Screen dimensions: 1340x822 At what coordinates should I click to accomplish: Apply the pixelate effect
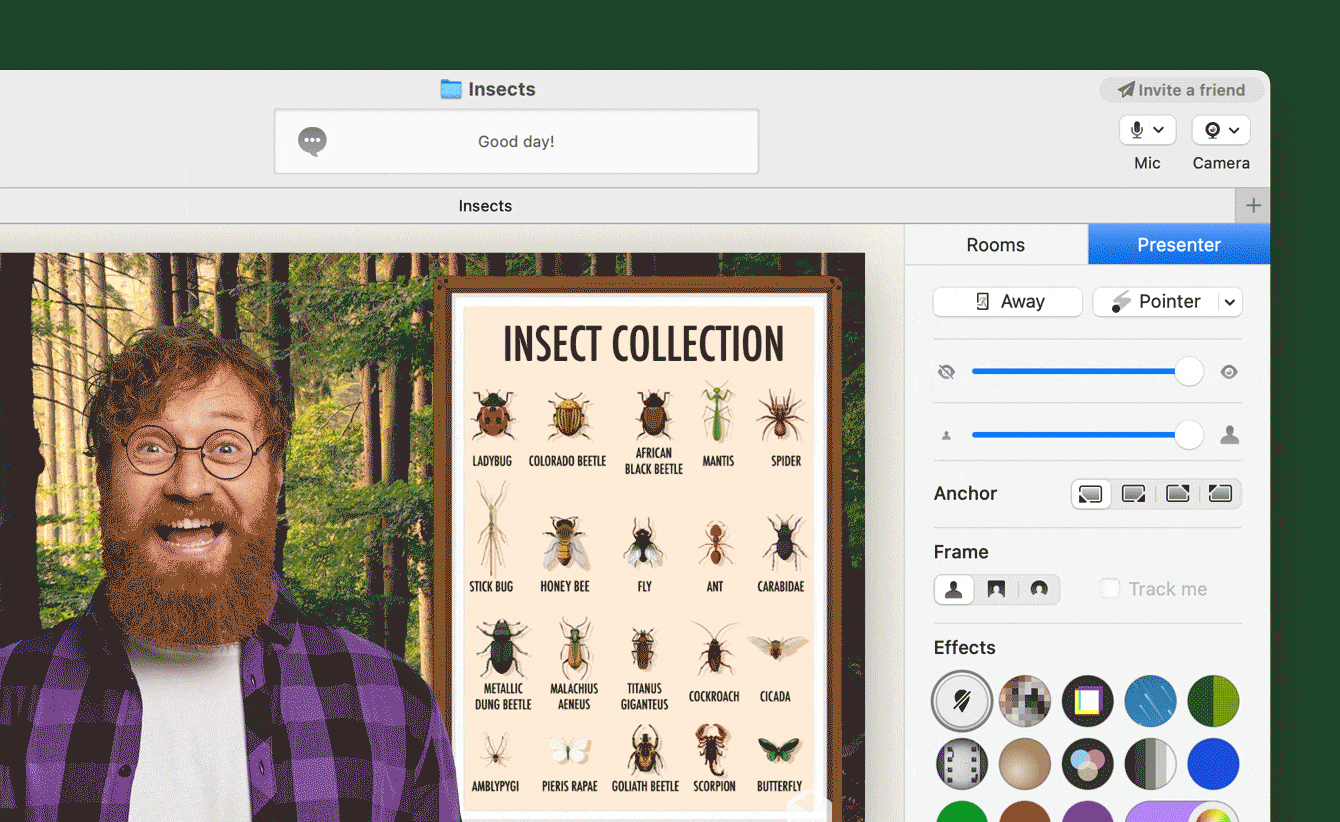[1025, 701]
